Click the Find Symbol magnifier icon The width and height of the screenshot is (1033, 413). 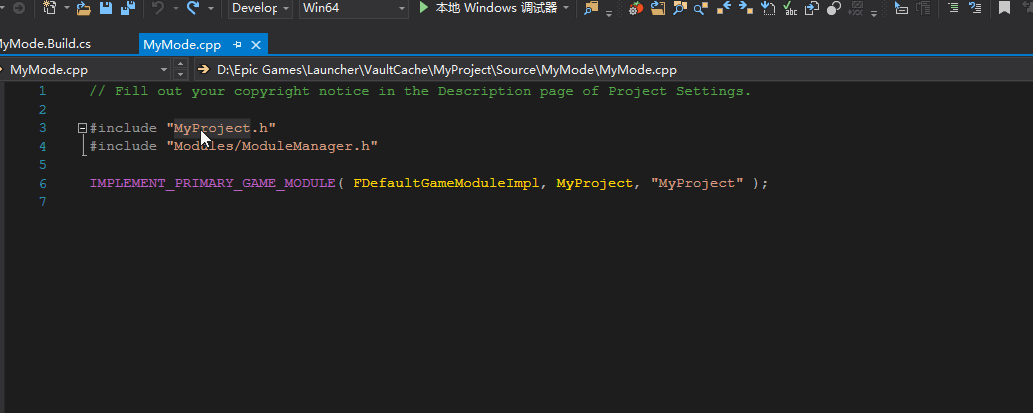pos(701,8)
